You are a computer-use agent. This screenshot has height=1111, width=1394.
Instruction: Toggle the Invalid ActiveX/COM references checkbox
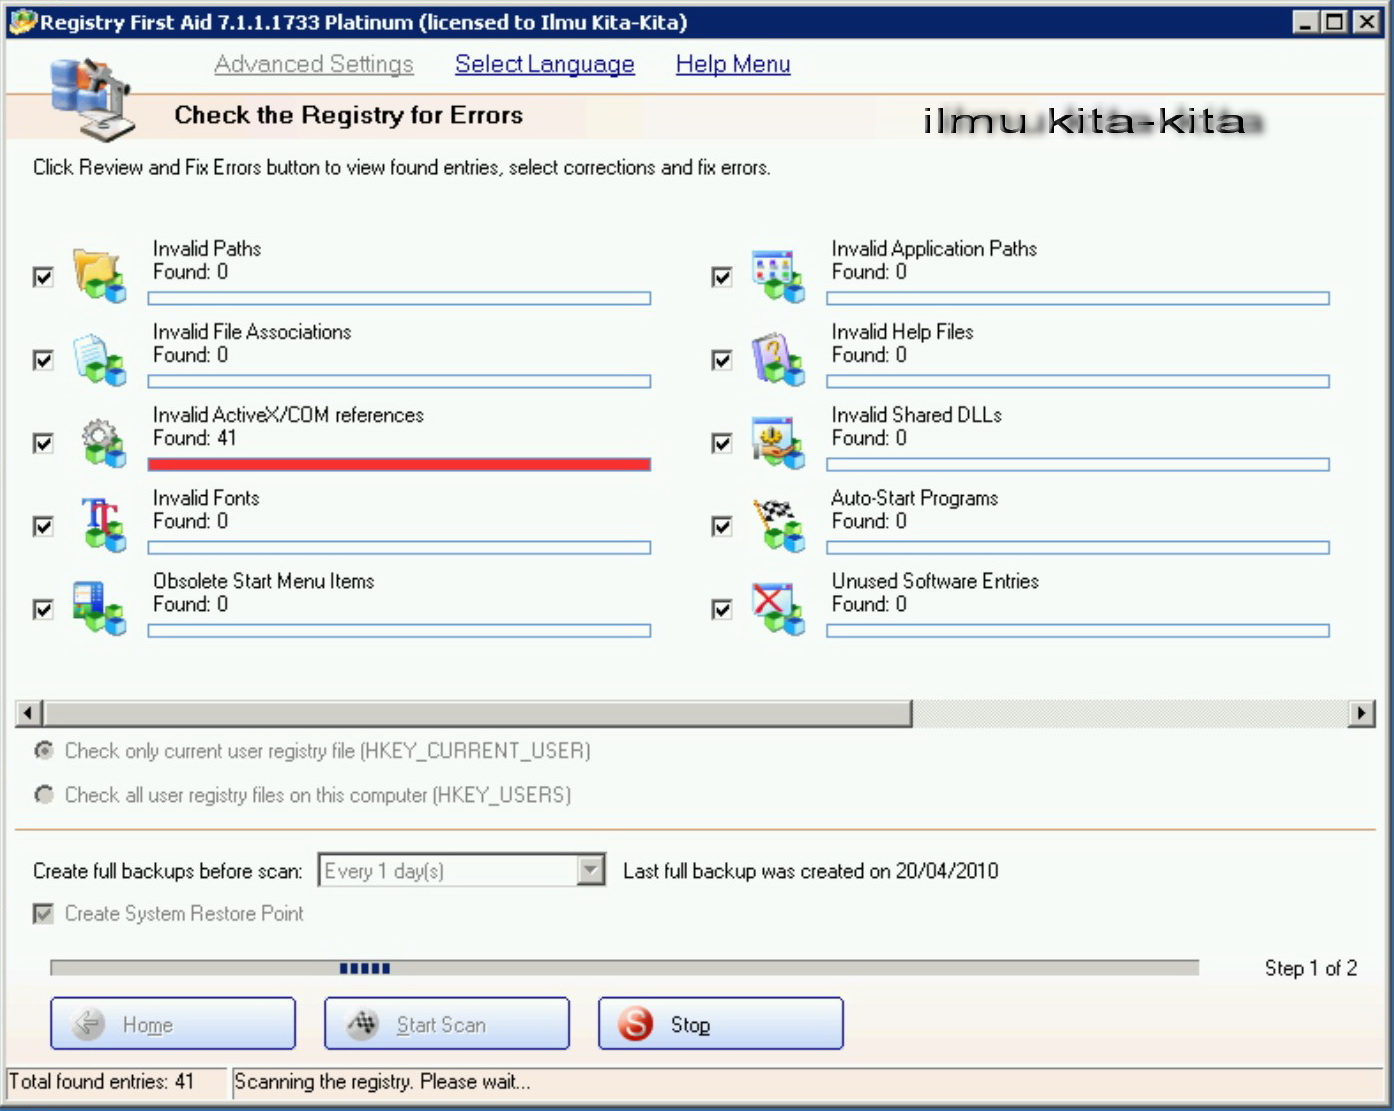click(43, 443)
